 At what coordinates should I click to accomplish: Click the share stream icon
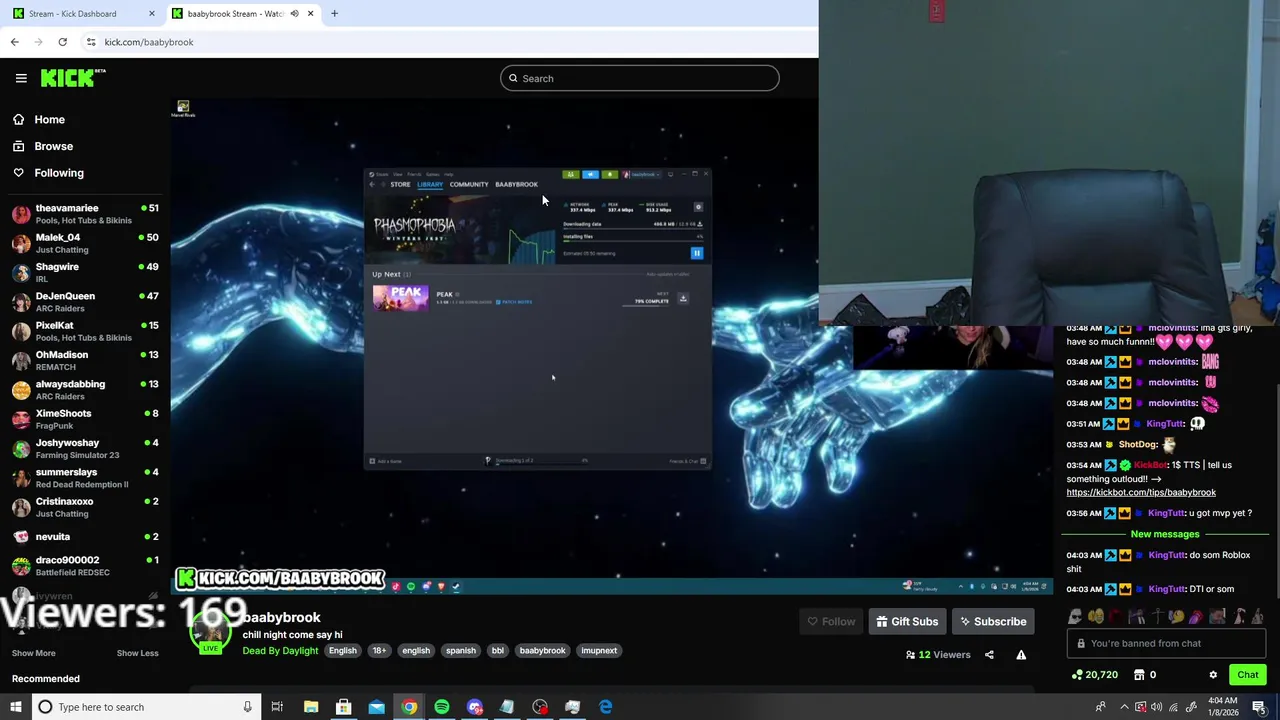tap(989, 655)
